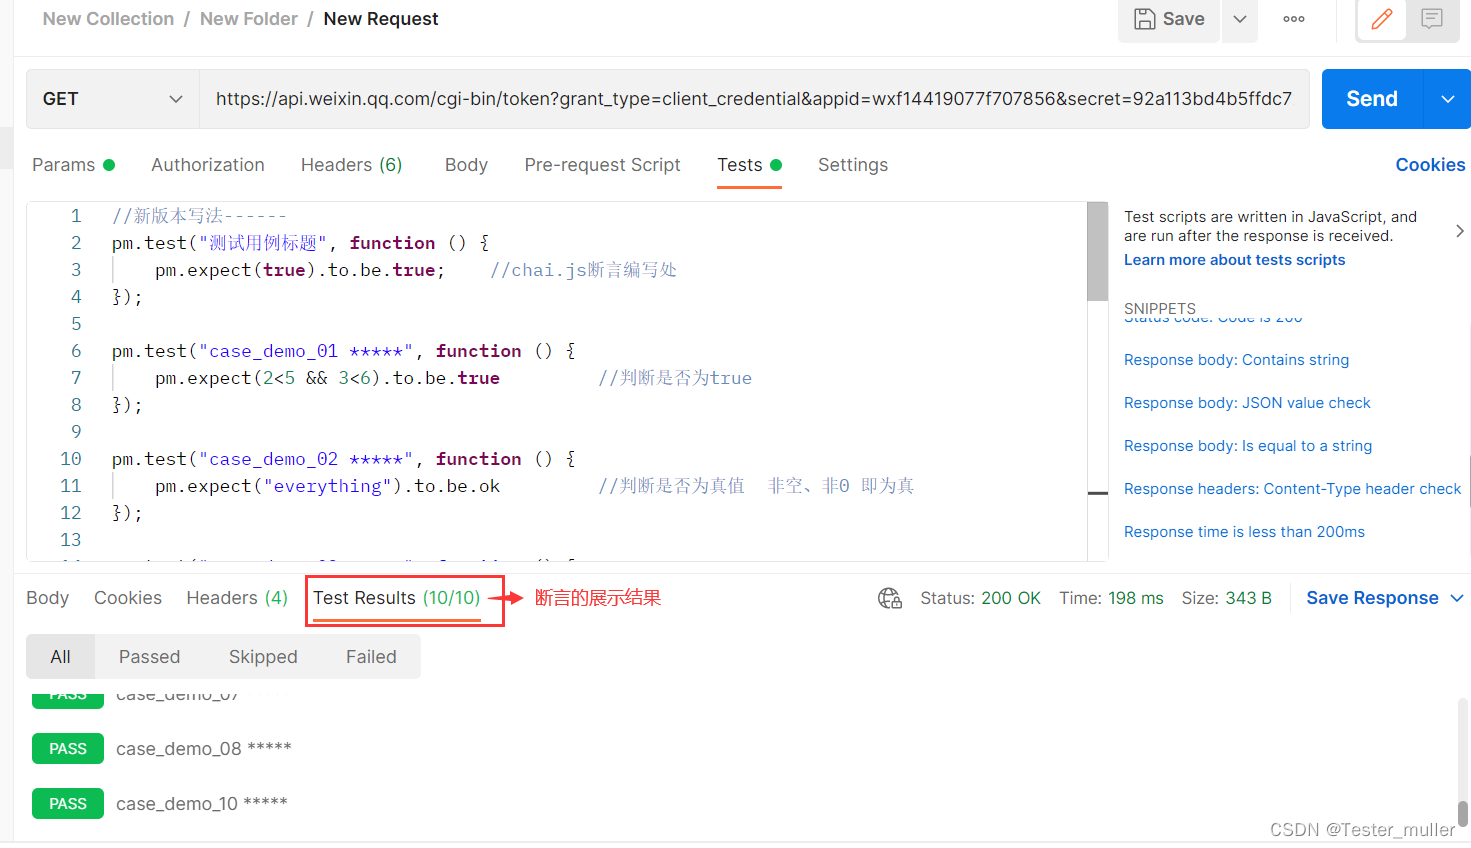The height and width of the screenshot is (848, 1471).
Task: Insert snippet Response headers: Content-Type header check
Action: point(1292,489)
